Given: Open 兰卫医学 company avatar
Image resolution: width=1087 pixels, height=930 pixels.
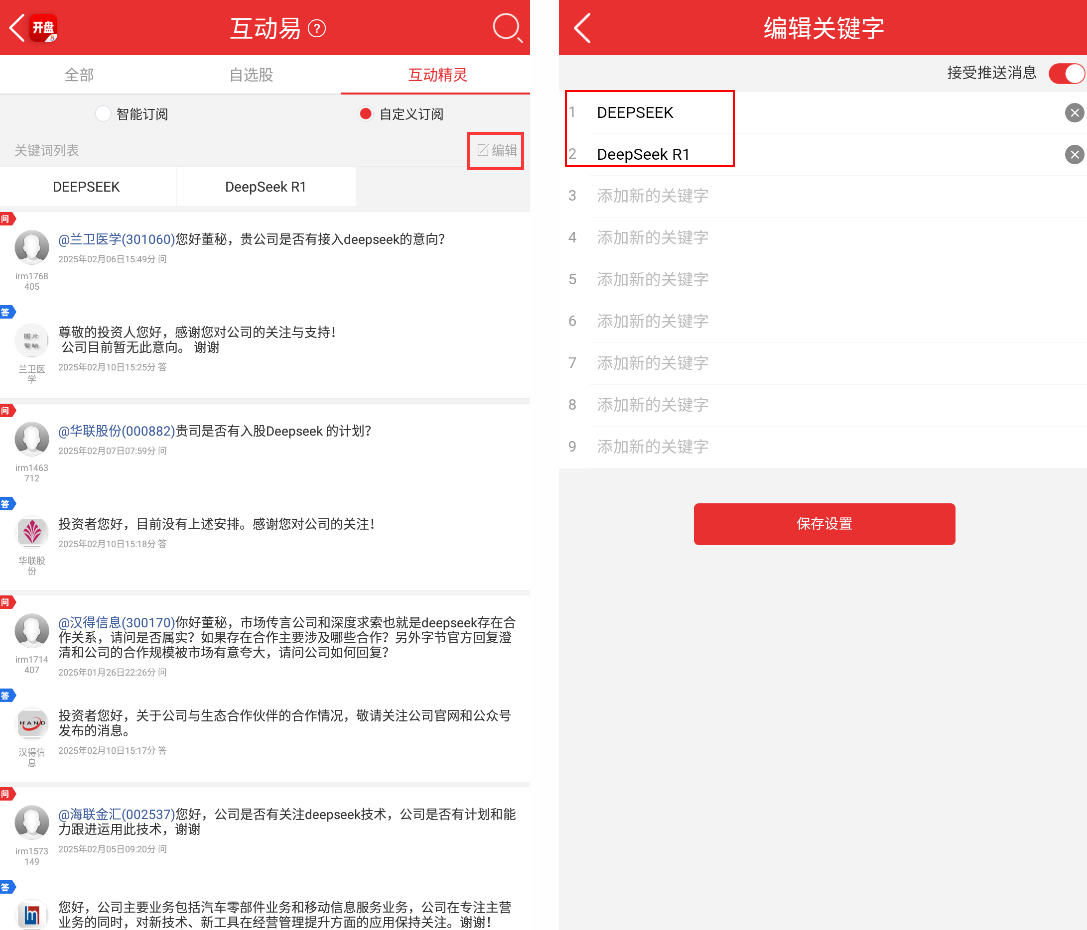Looking at the screenshot, I should click(x=32, y=340).
